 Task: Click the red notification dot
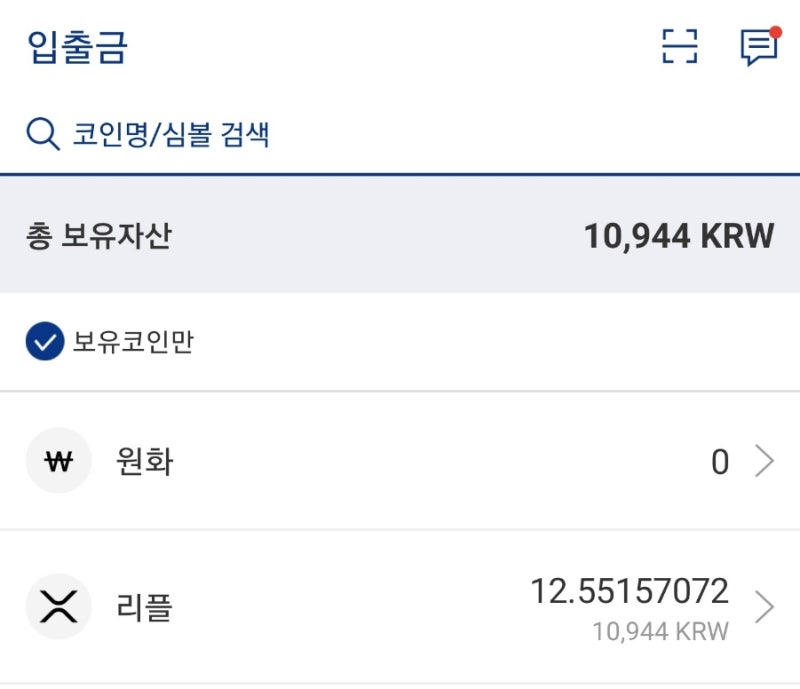(776, 32)
